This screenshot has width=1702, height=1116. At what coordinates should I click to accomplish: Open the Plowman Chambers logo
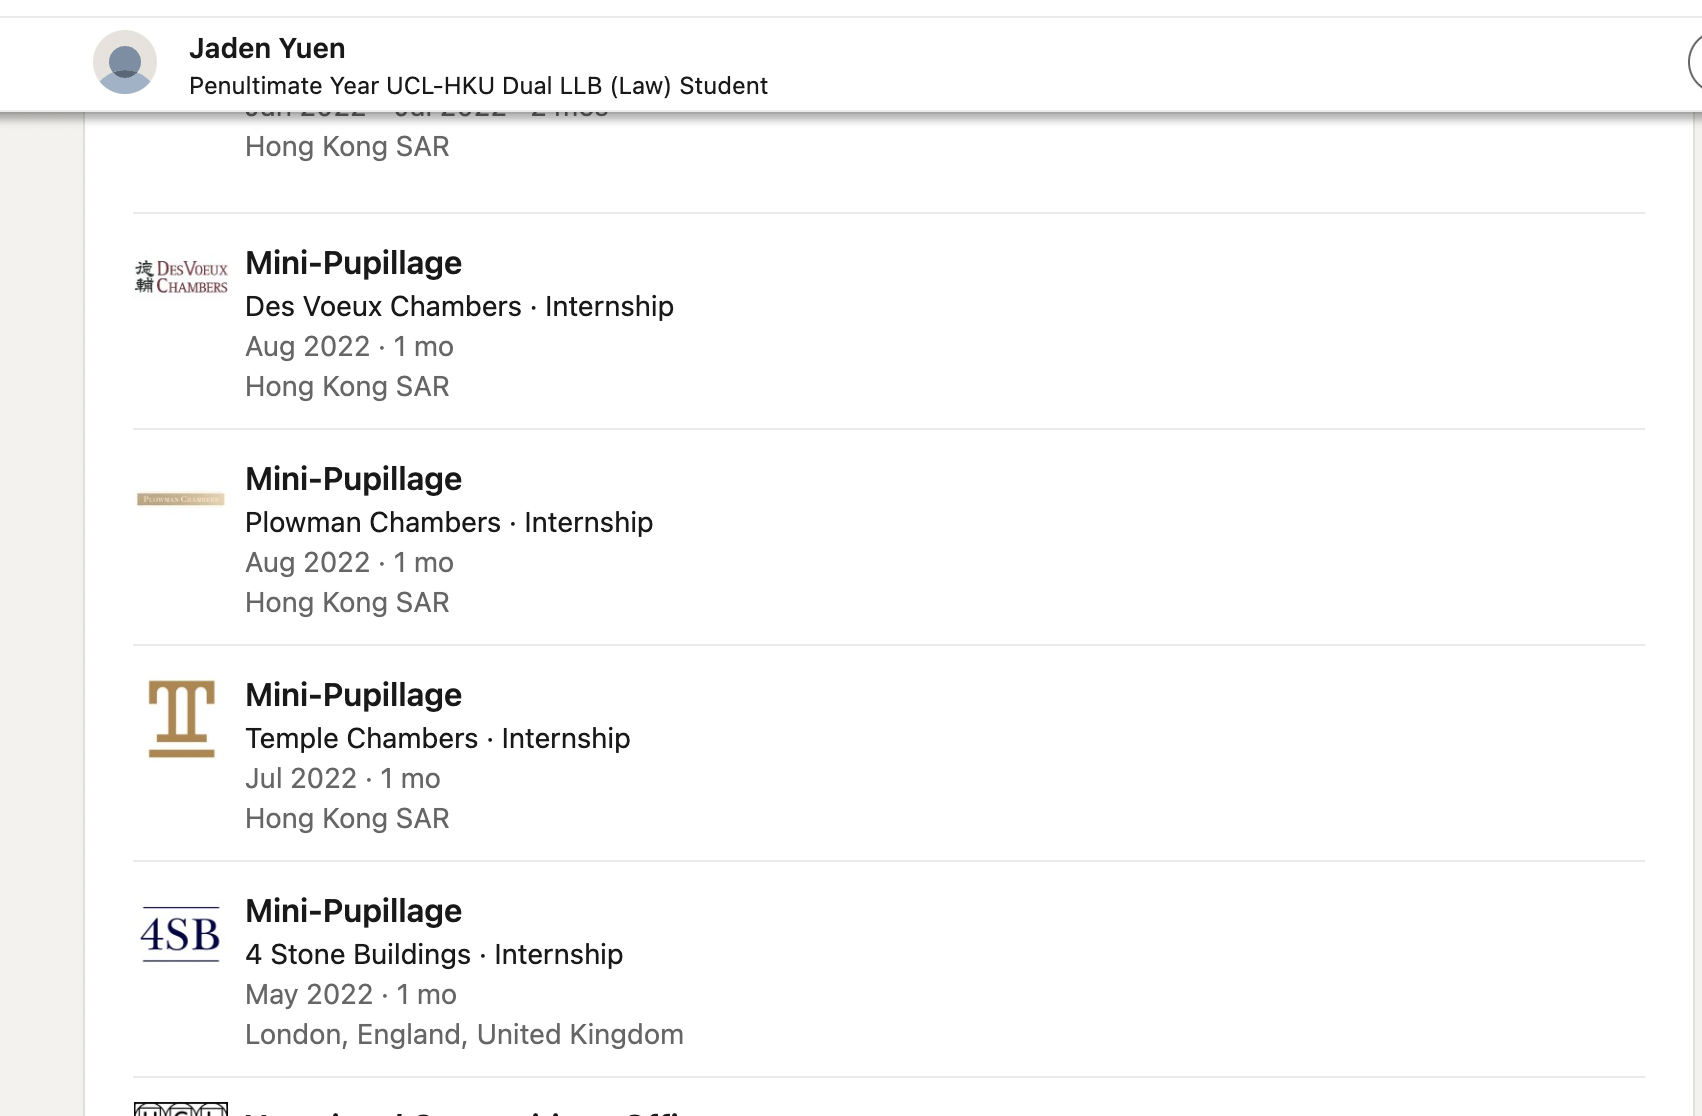pyautogui.click(x=181, y=499)
